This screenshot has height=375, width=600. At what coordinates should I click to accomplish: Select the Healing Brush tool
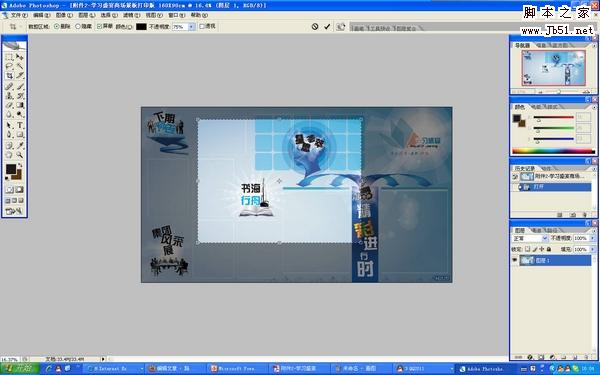[x=9, y=86]
